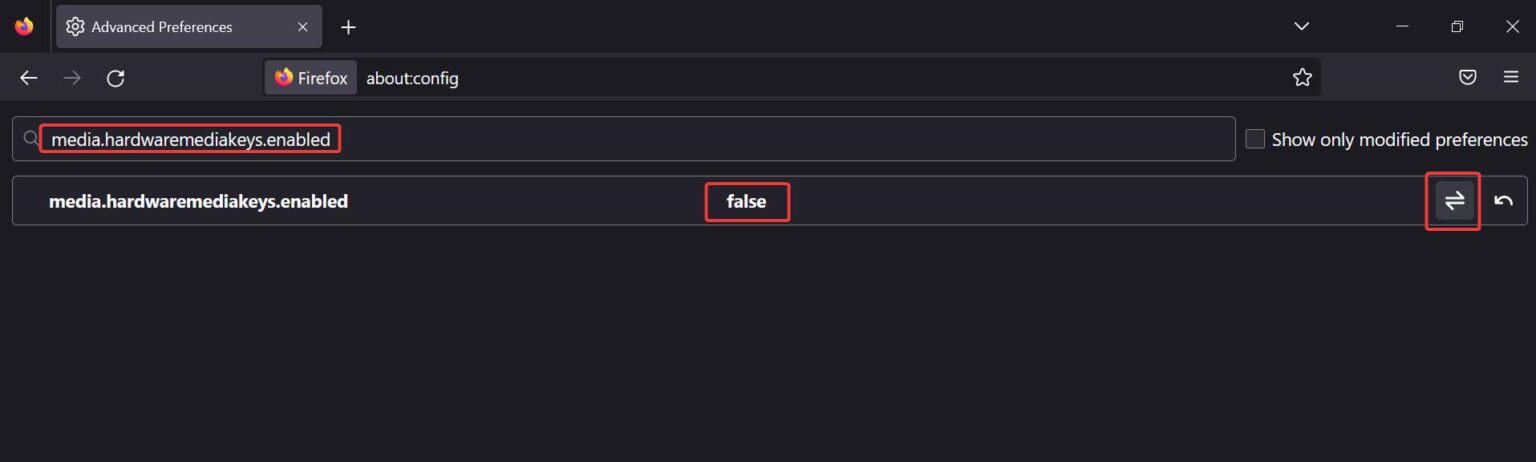The height and width of the screenshot is (462, 1536).
Task: Close the Advanced Preferences tab
Action: pyautogui.click(x=303, y=27)
